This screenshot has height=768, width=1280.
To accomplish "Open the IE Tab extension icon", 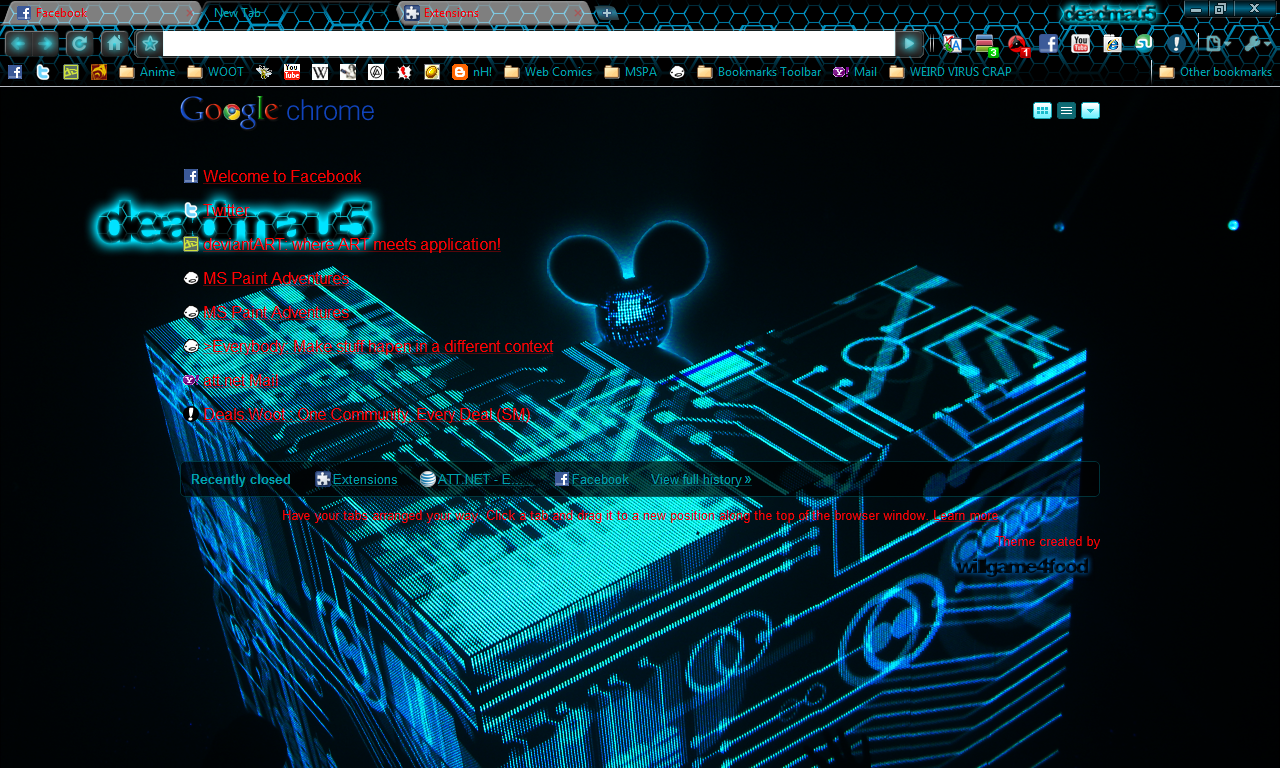I will [1112, 43].
